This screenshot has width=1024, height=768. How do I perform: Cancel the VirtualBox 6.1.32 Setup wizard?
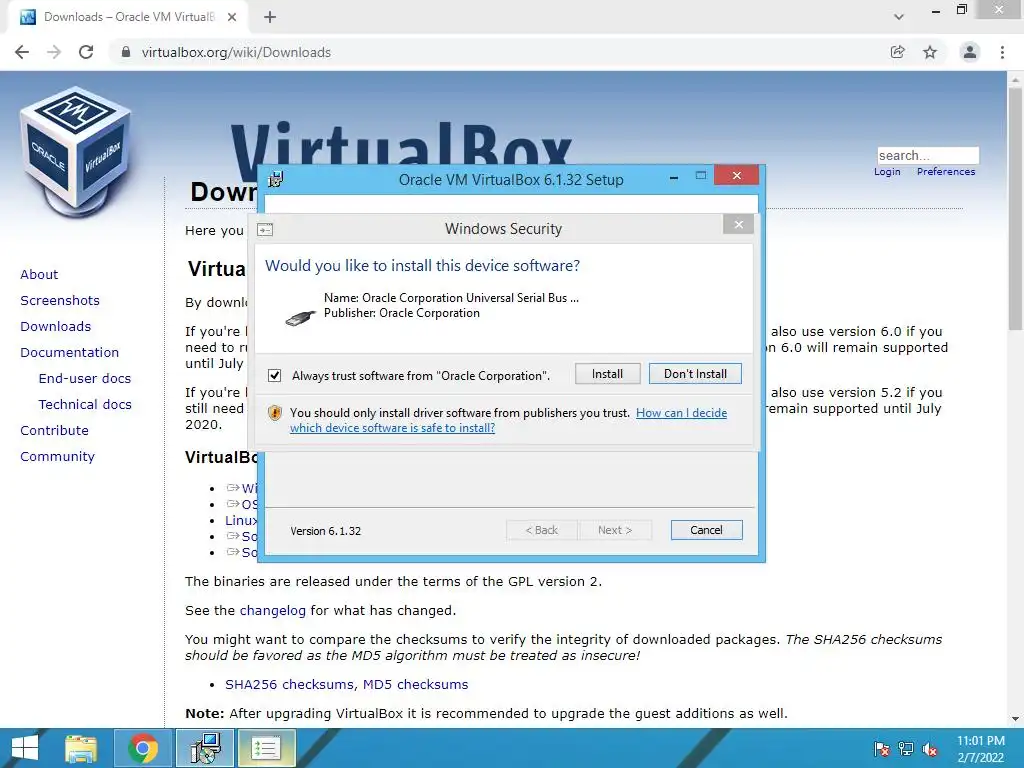(x=706, y=530)
